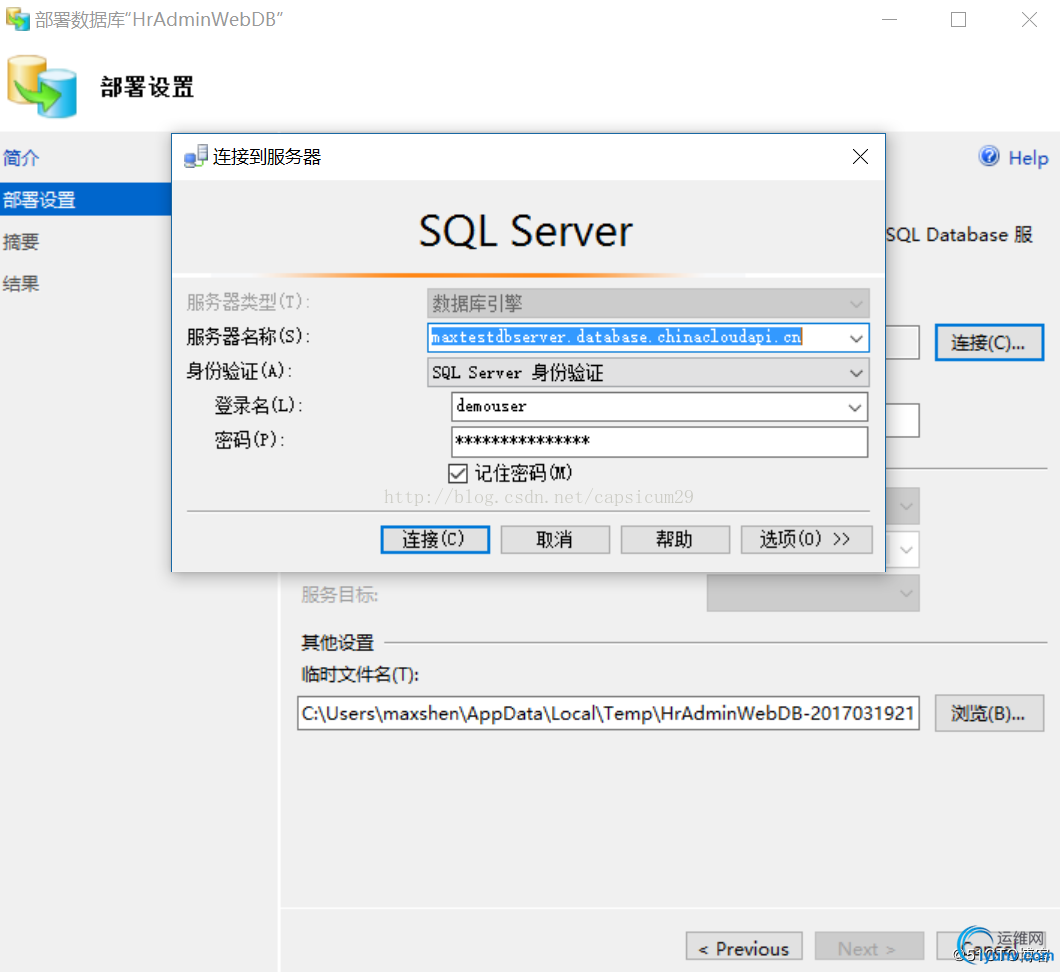
Task: Click the 连接(C)... button in the wizard
Action: [x=989, y=343]
